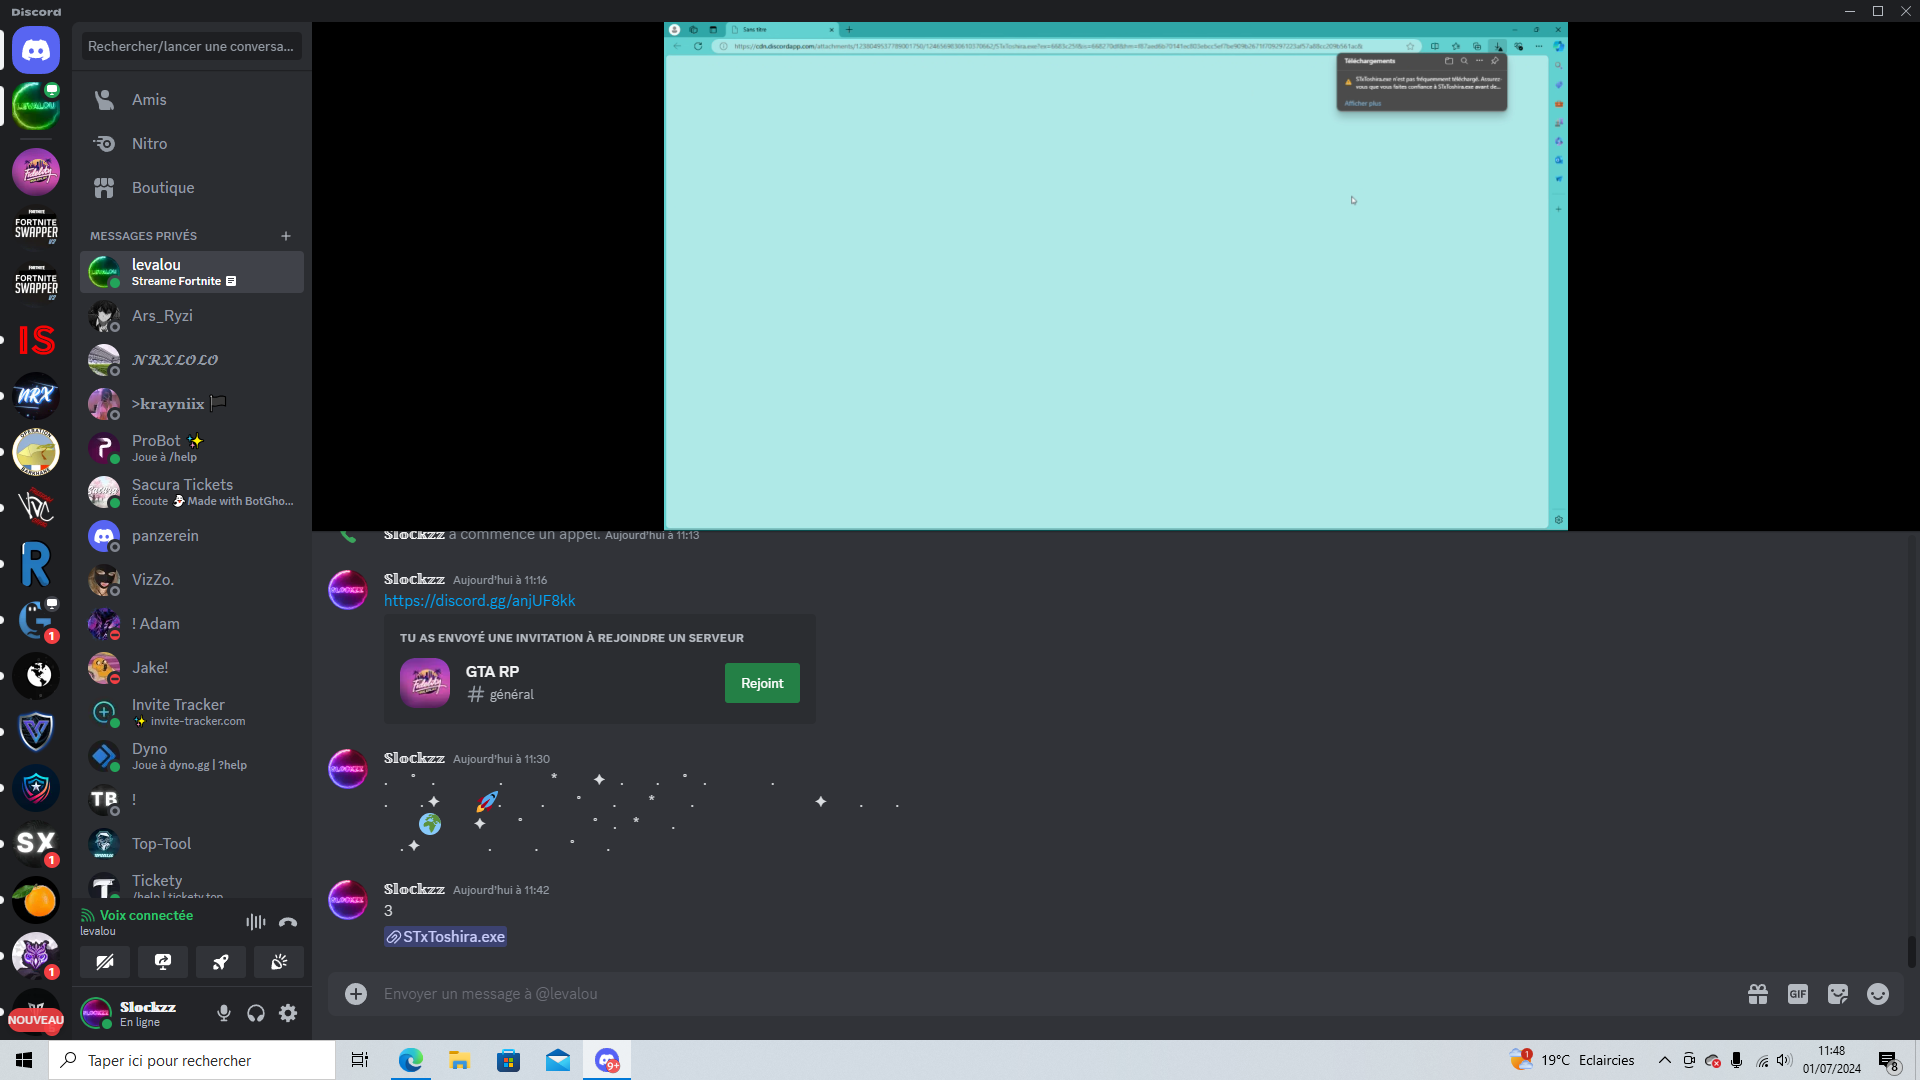Click the shared screen stream view
Screen dimensions: 1920x1080
[1116, 276]
